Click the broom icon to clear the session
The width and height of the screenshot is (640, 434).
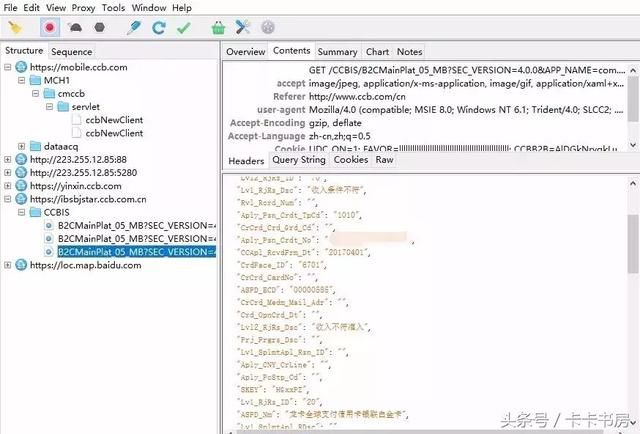tap(16, 28)
